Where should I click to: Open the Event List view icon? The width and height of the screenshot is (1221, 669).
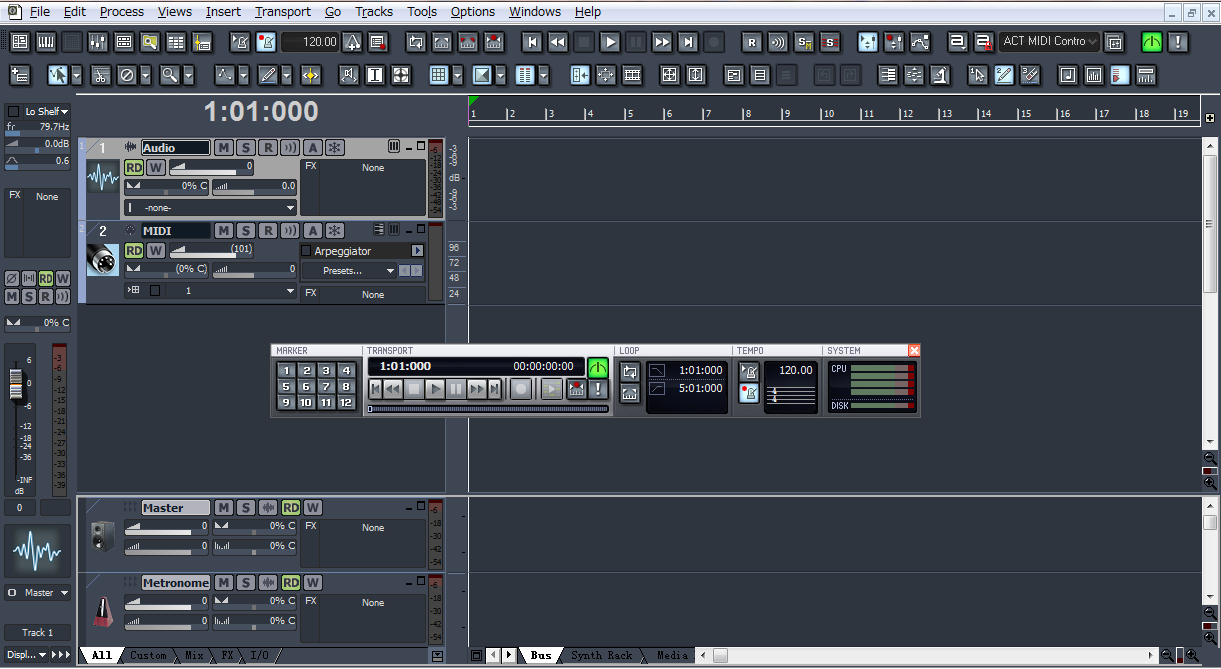tap(176, 42)
